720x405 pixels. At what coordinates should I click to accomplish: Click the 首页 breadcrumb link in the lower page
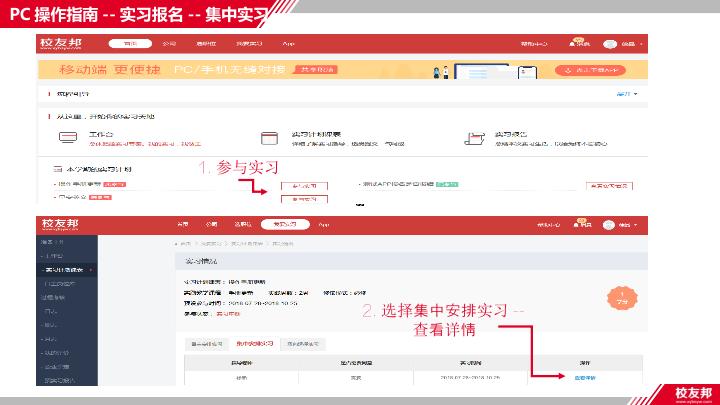[x=185, y=244]
